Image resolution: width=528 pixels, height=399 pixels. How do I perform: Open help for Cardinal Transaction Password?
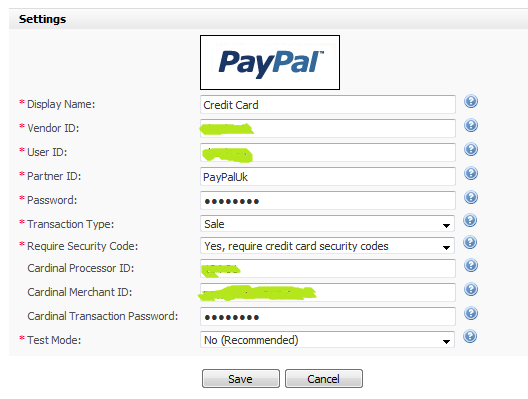click(x=471, y=313)
